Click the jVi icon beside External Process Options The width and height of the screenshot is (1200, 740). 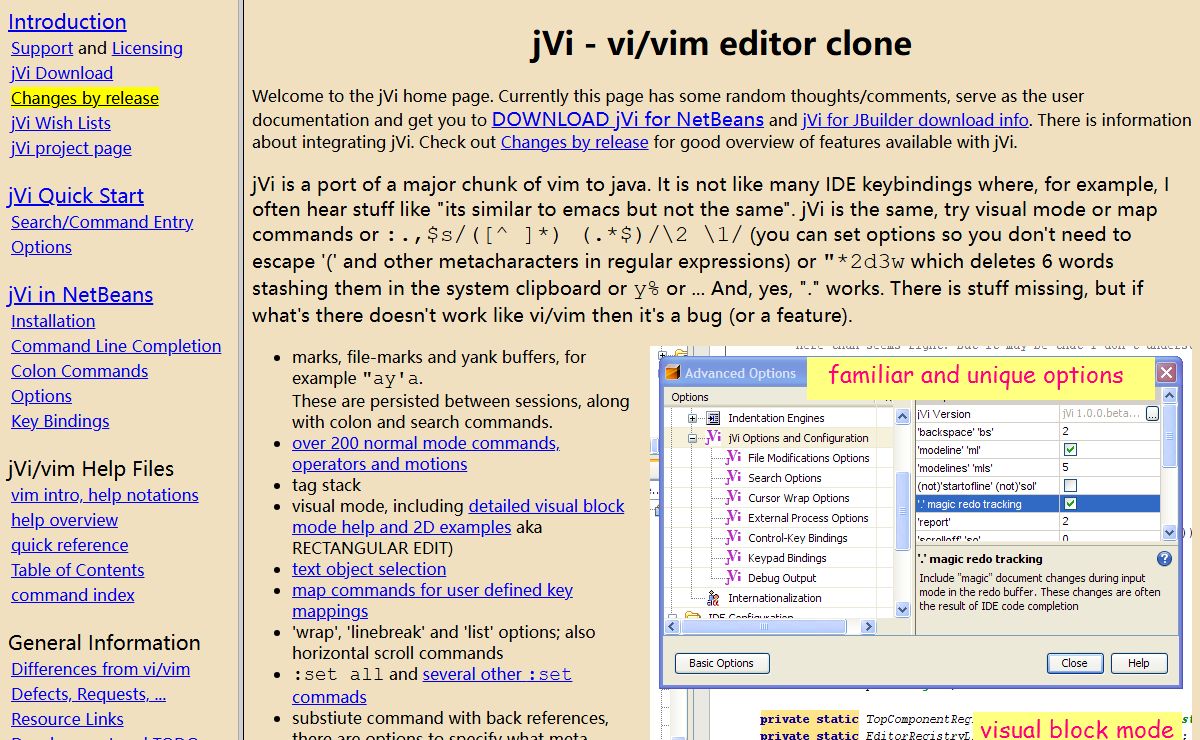point(732,518)
